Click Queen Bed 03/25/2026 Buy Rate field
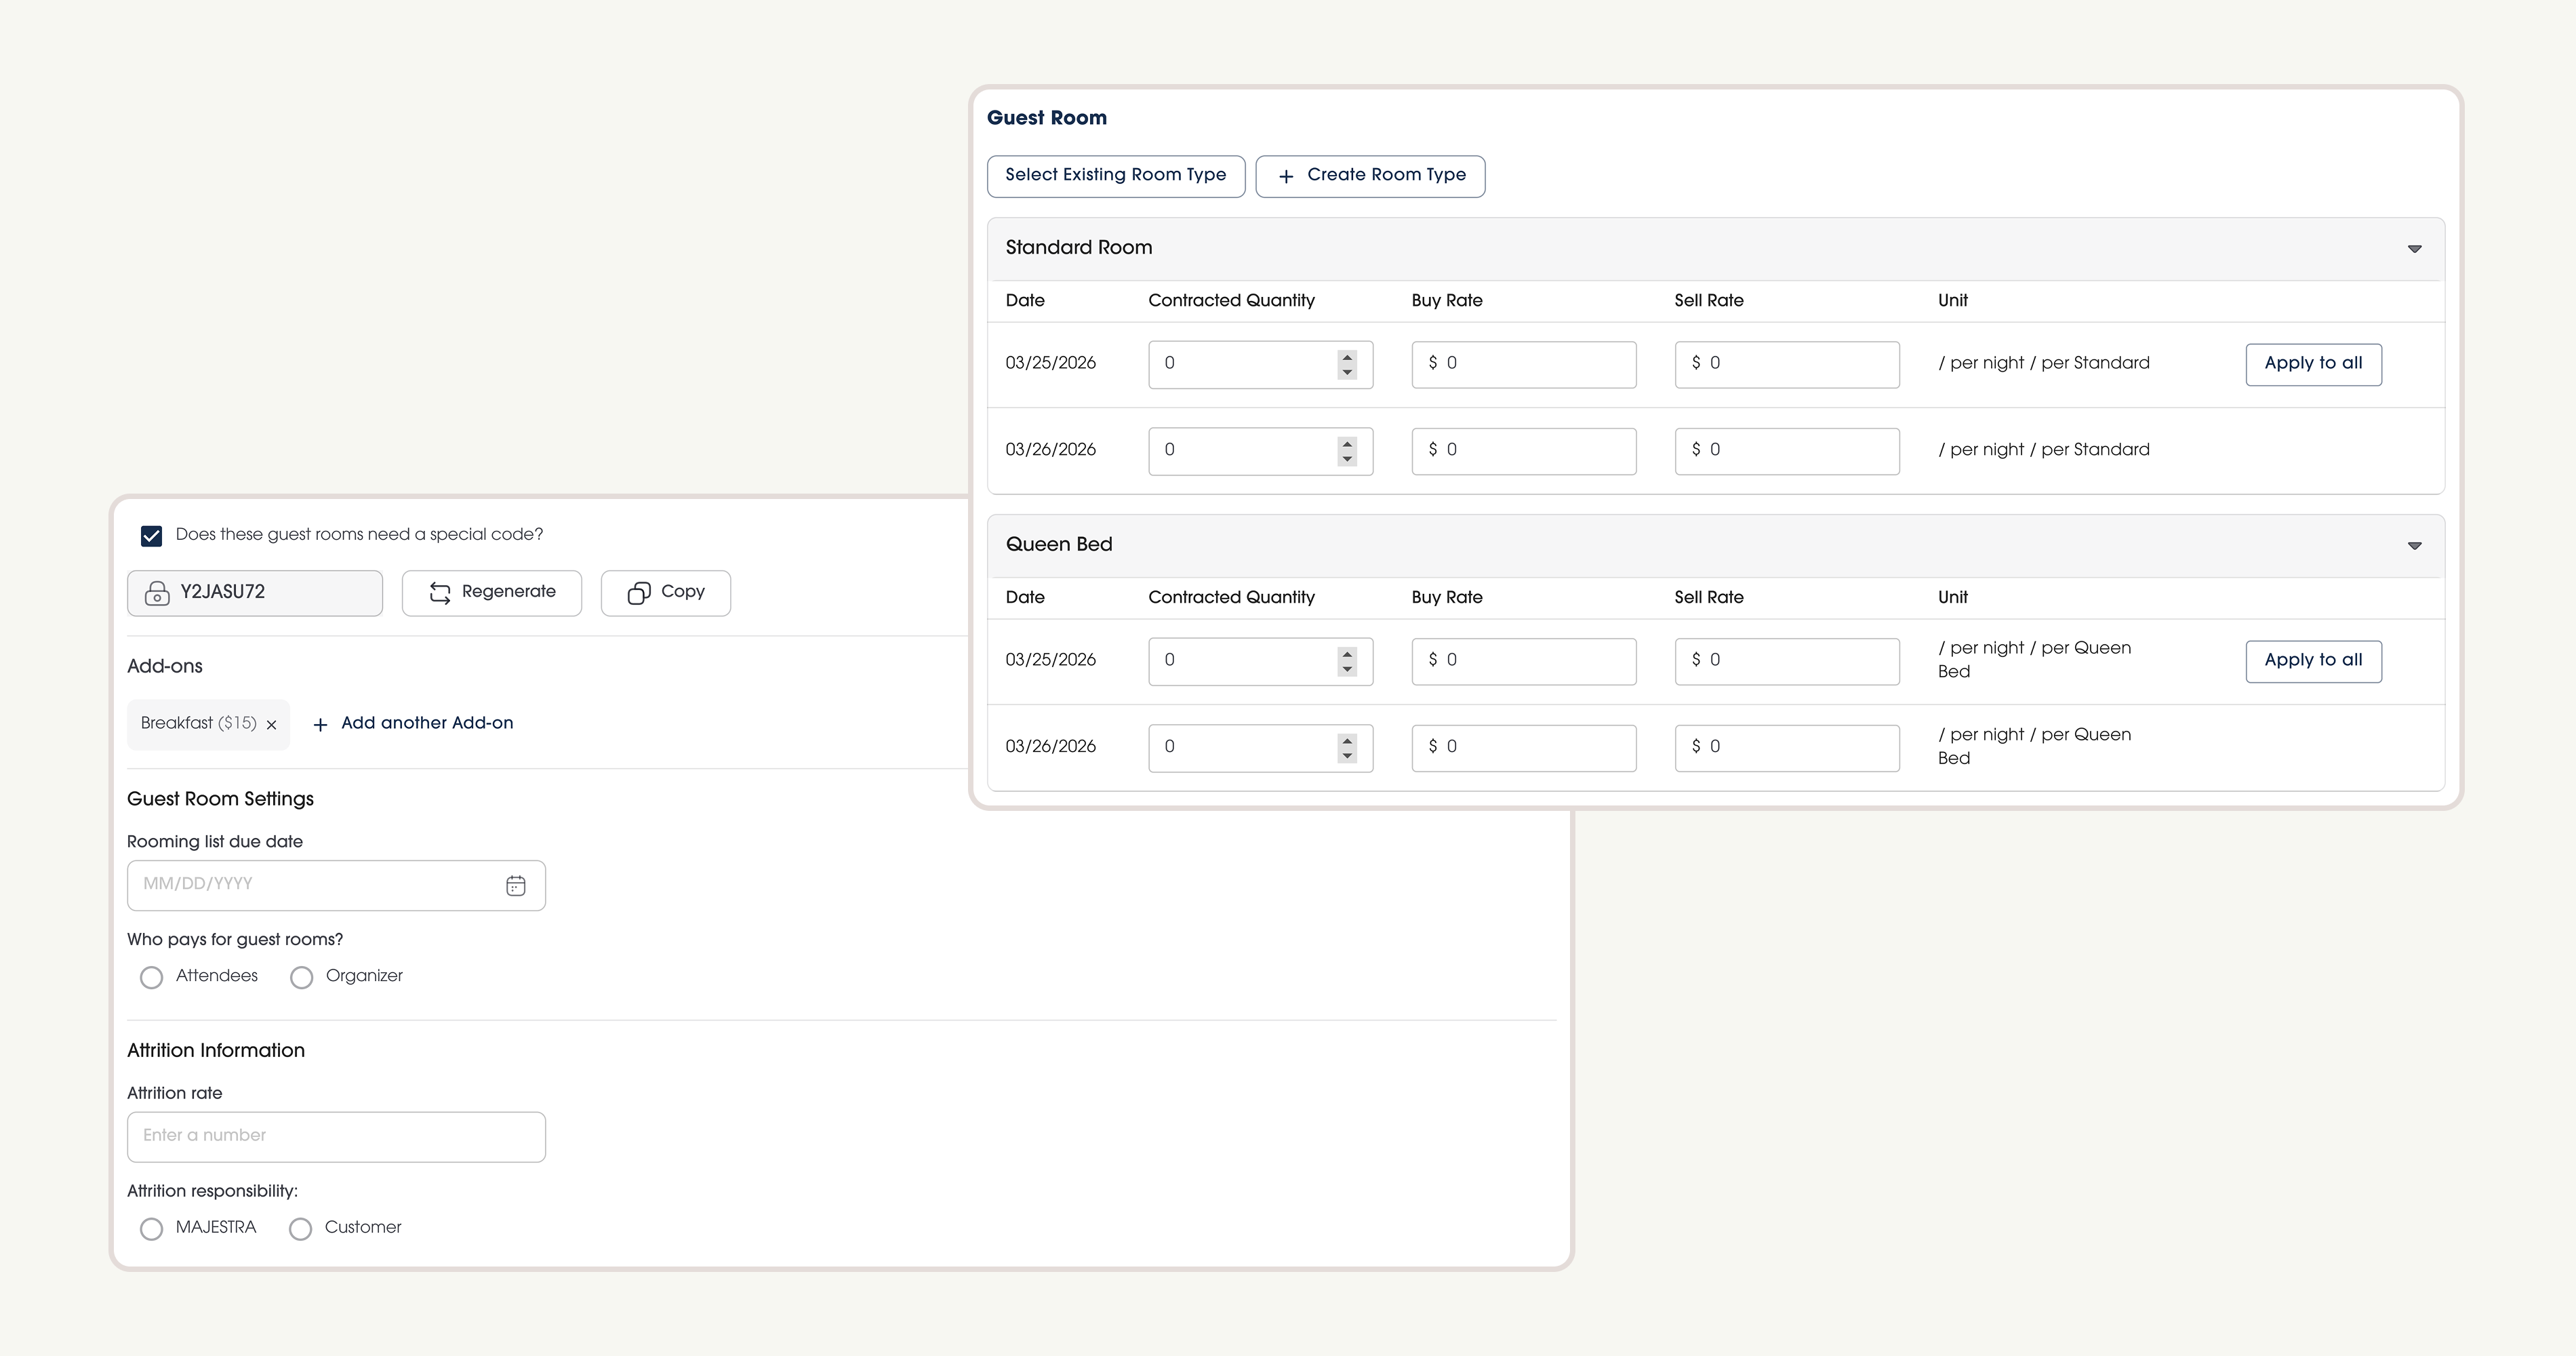The image size is (2576, 1356). 1524,661
